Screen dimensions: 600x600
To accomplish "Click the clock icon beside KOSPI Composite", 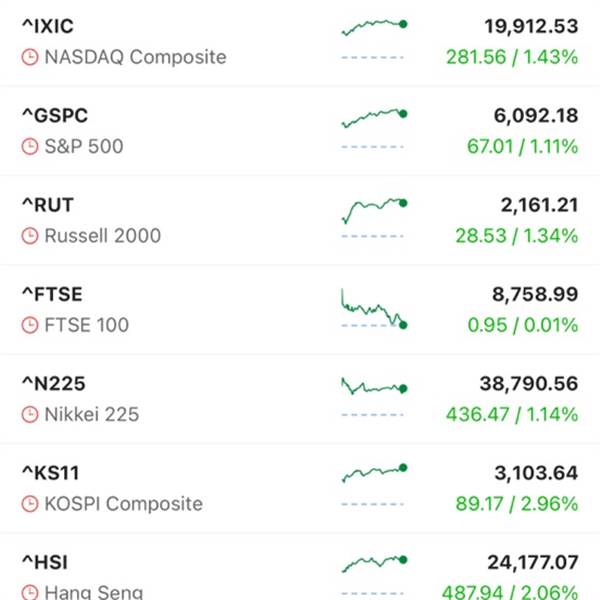I will pyautogui.click(x=30, y=504).
